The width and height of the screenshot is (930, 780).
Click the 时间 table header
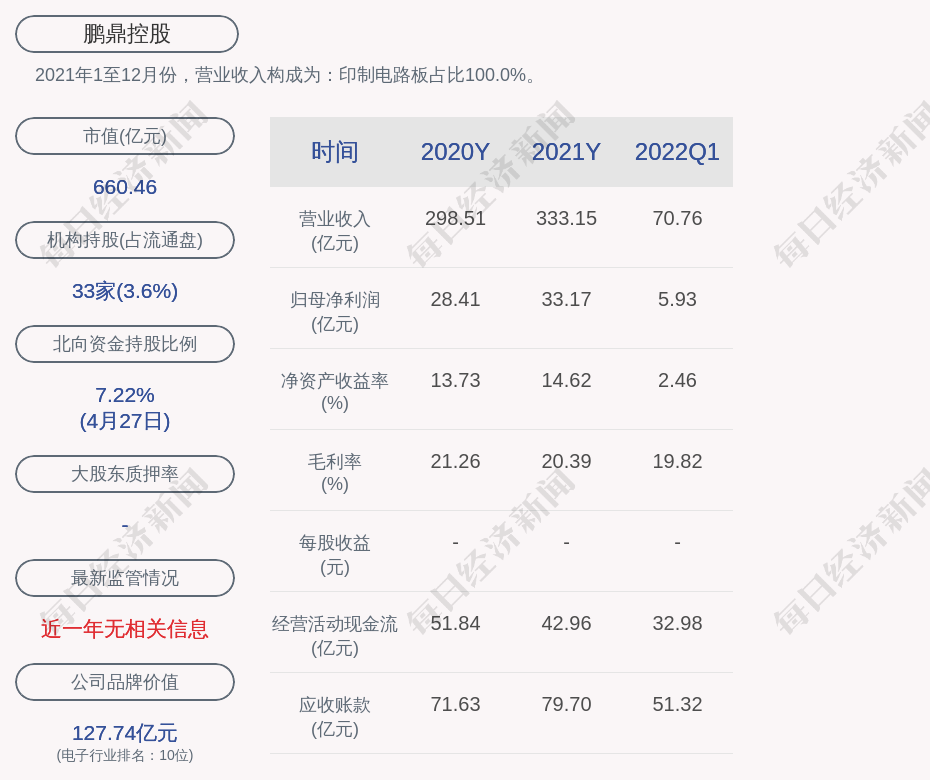tap(334, 152)
